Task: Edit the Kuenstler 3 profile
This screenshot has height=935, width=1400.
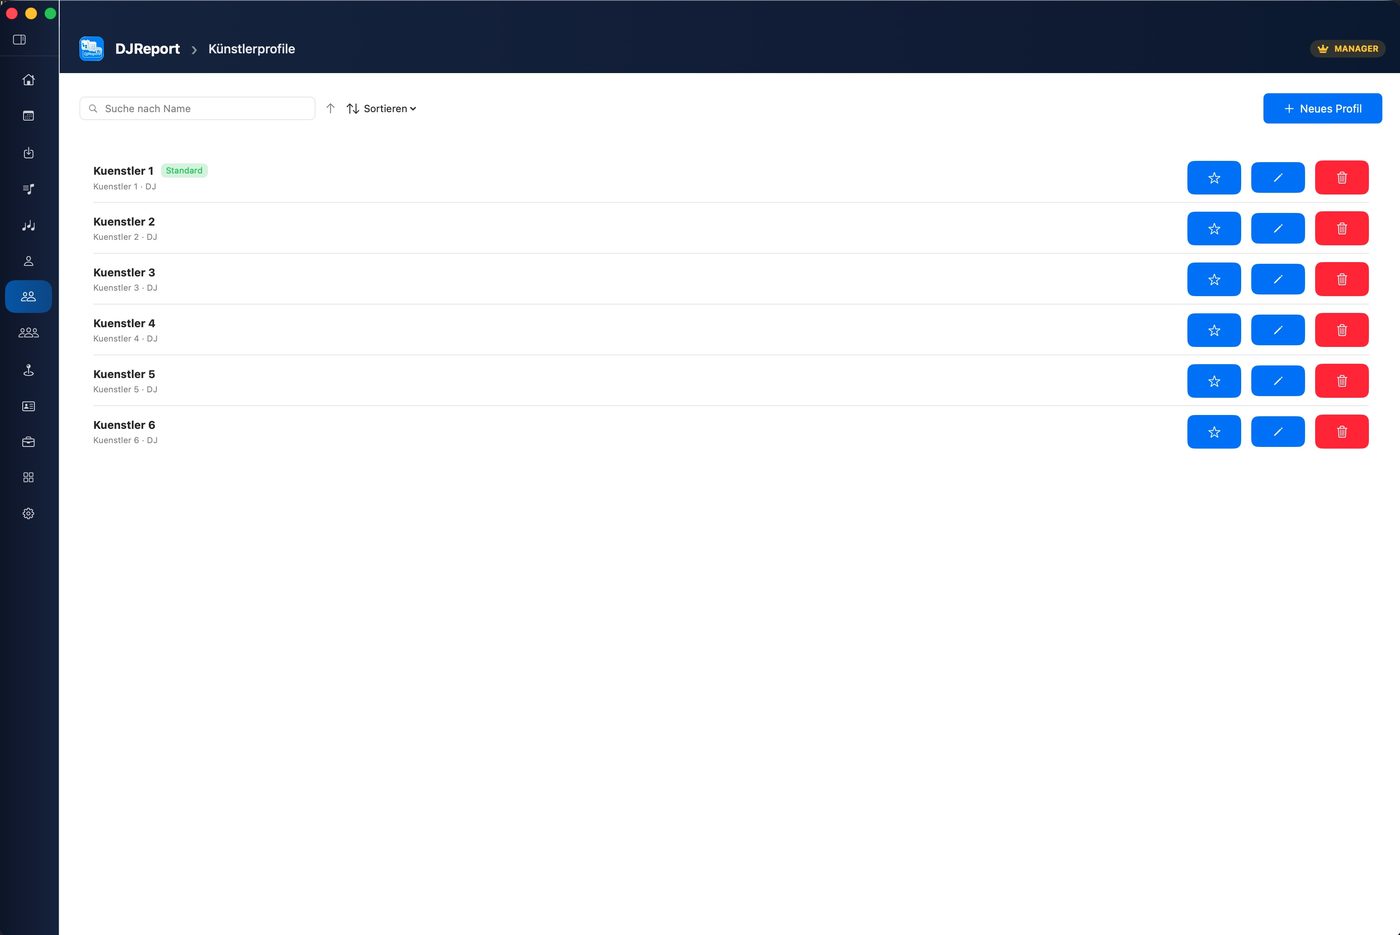Action: click(x=1277, y=279)
